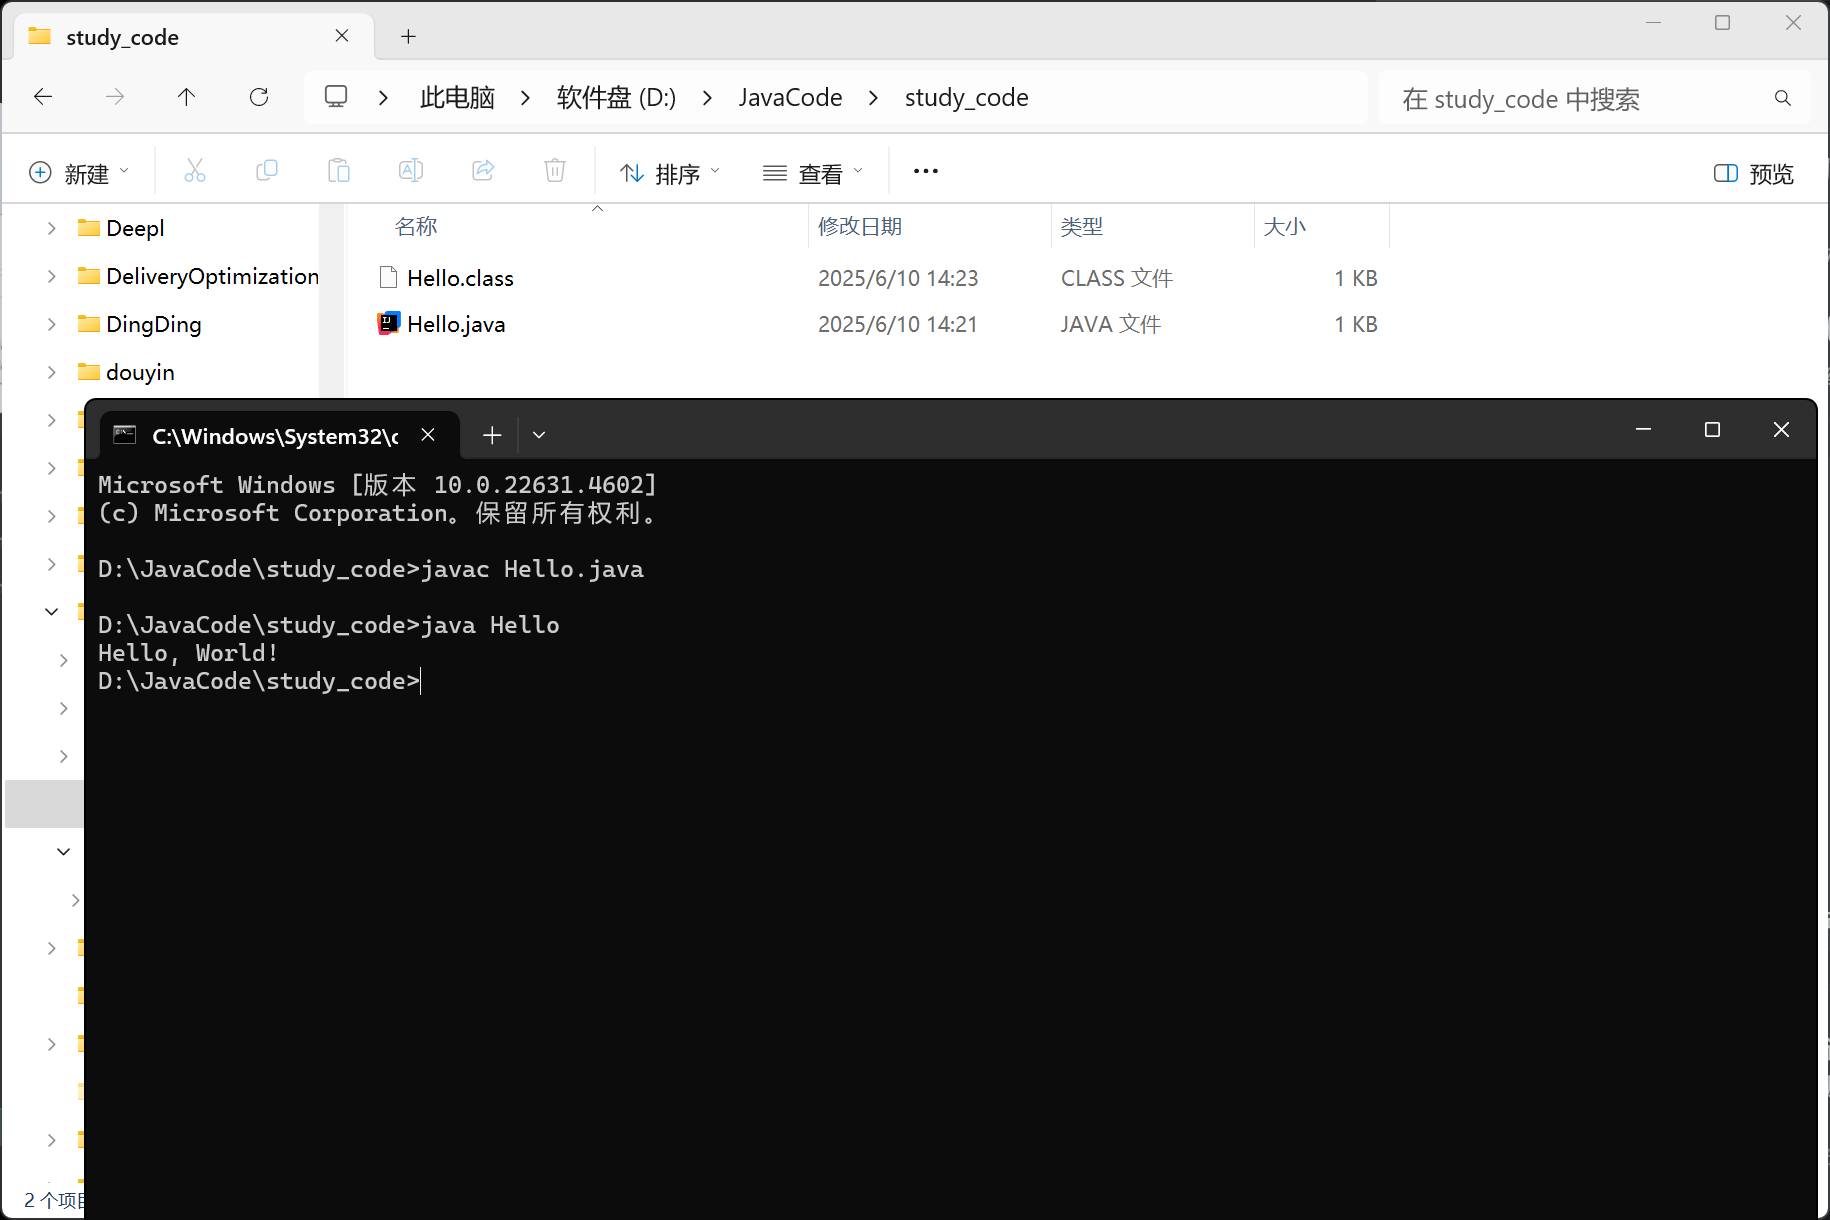Click 此电脑 in the address breadcrumb

coord(457,98)
